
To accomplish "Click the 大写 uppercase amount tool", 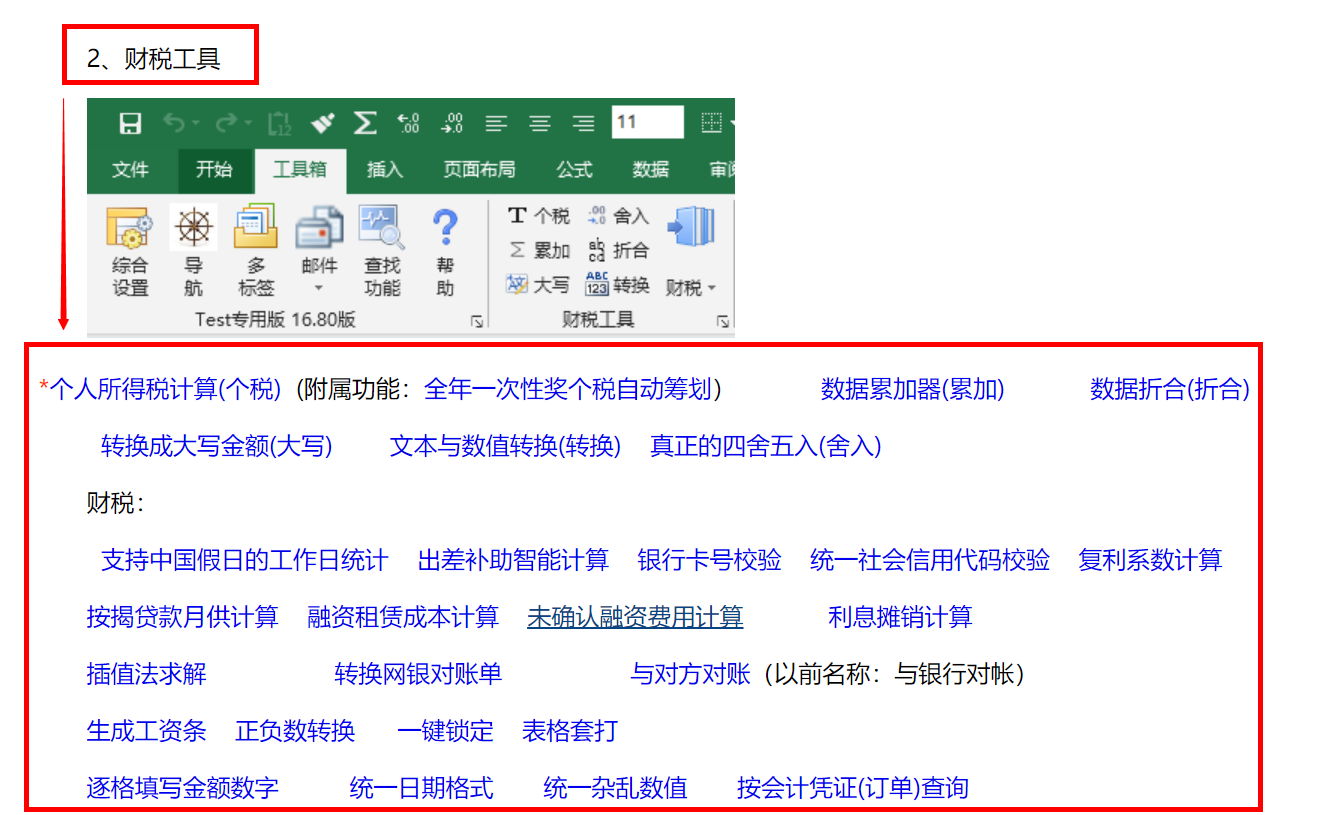I will [538, 285].
